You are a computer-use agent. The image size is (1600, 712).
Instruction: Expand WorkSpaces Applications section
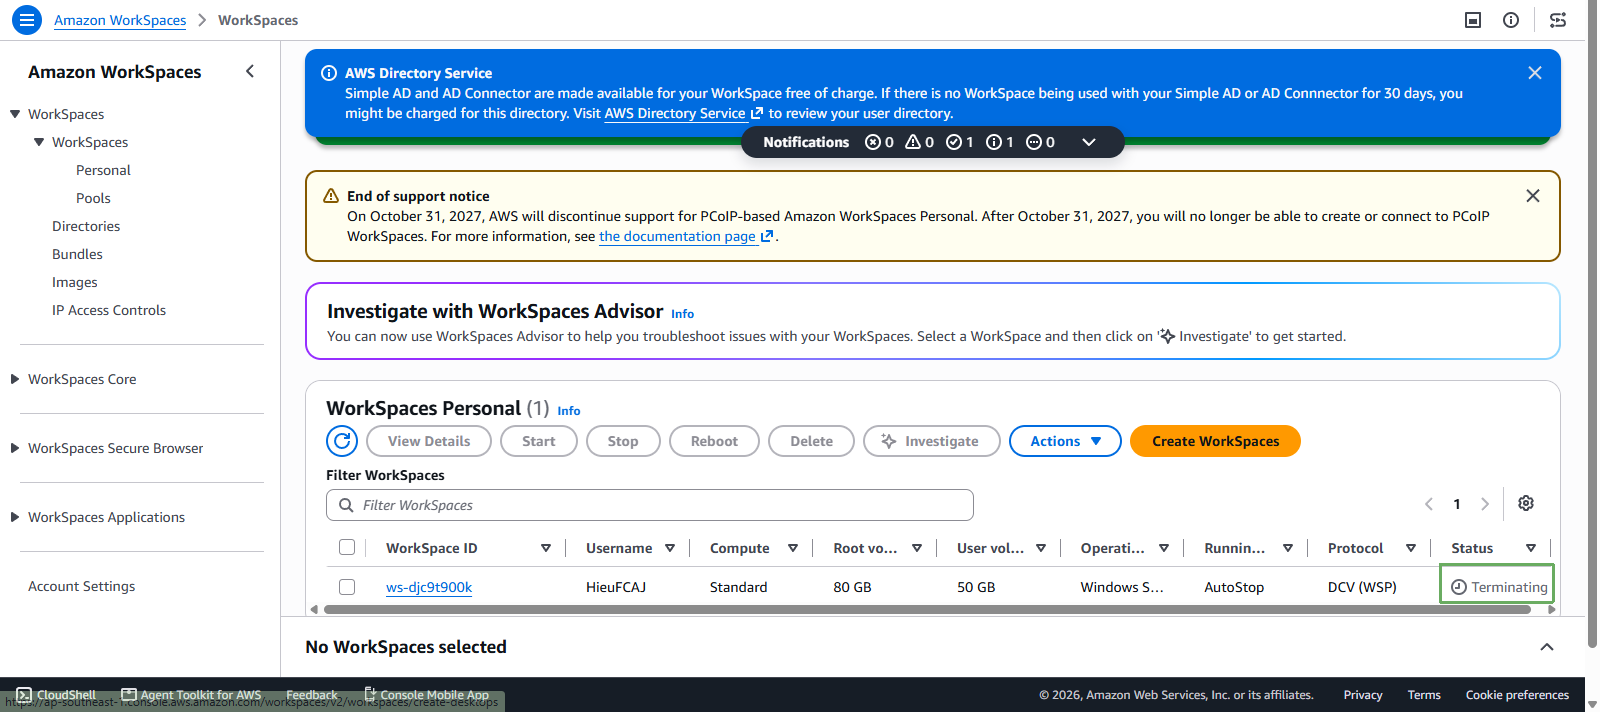tap(15, 517)
